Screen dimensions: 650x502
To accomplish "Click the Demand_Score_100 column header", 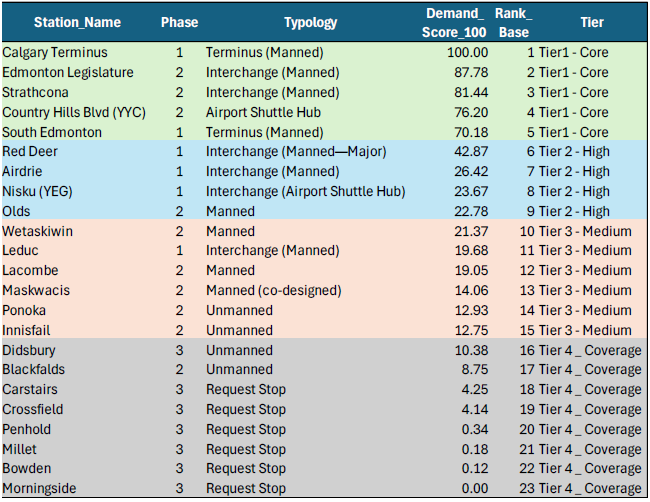I will click(453, 22).
